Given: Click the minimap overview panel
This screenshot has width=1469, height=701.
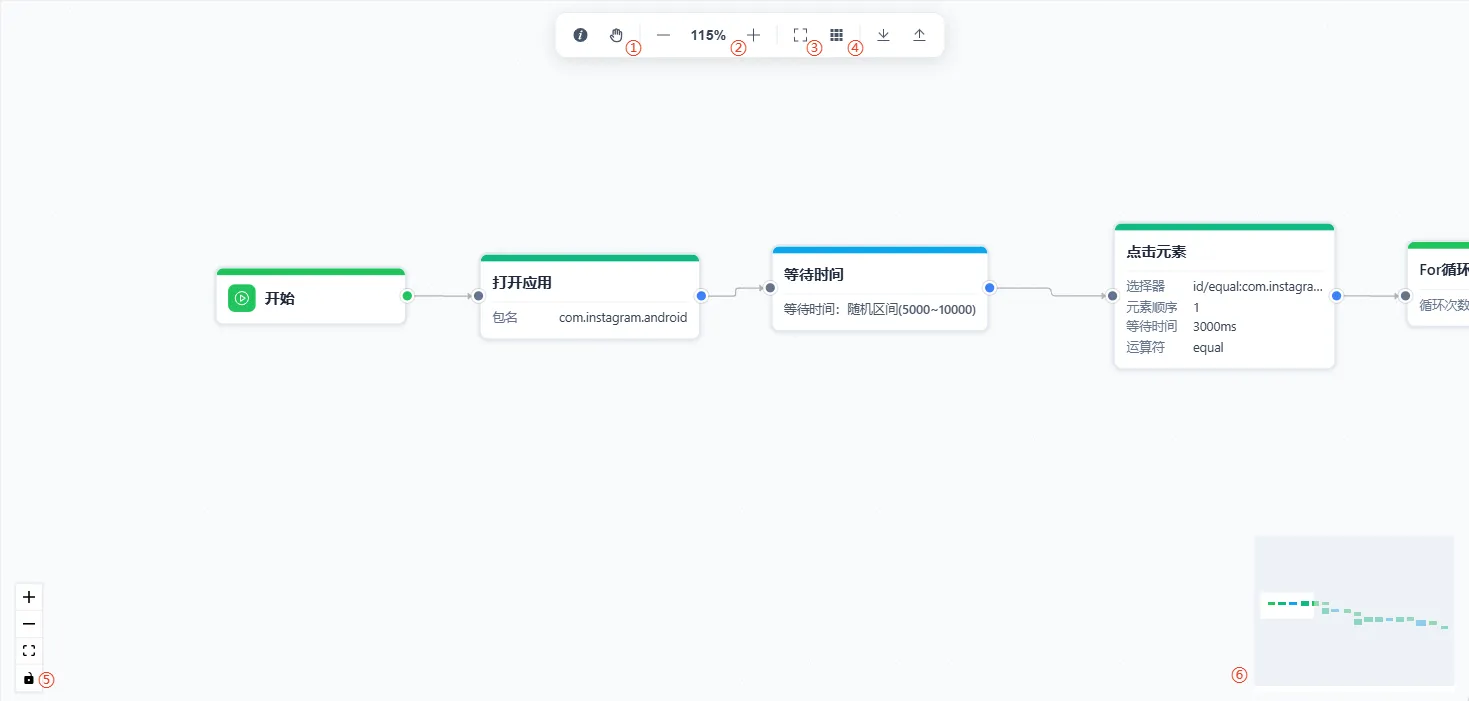Looking at the screenshot, I should pyautogui.click(x=1354, y=611).
